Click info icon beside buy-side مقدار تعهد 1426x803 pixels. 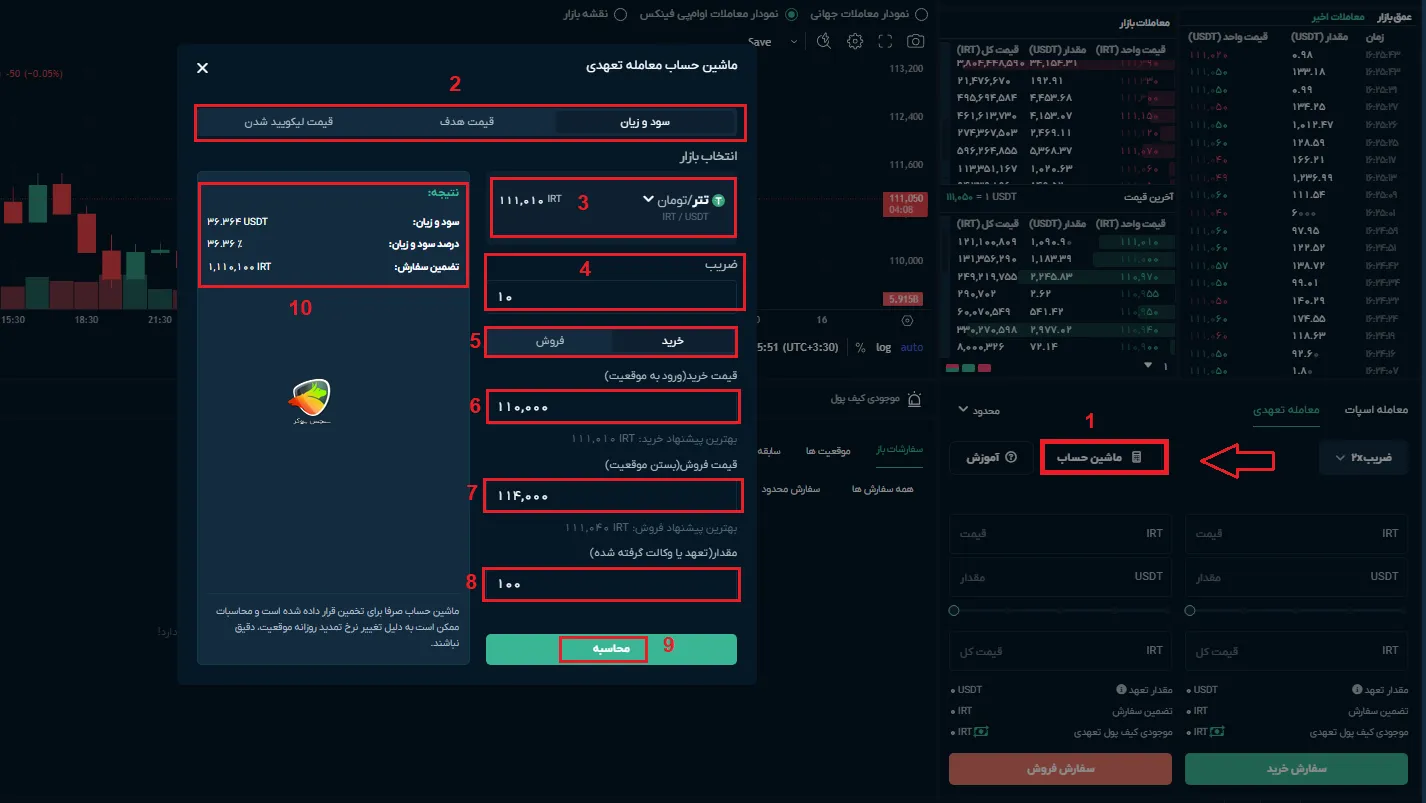1357,690
